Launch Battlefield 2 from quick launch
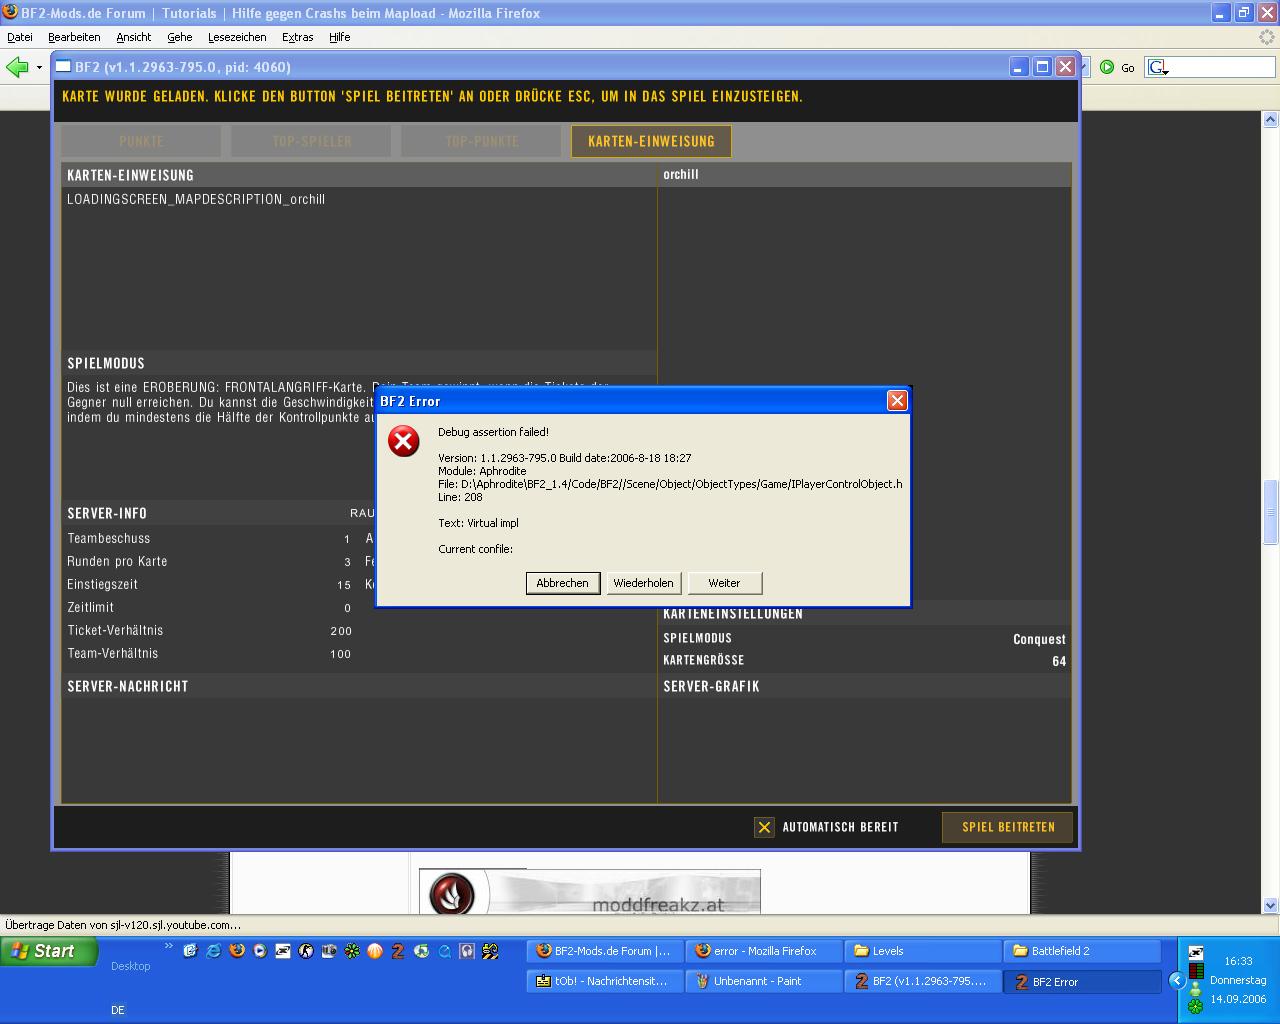1280x1024 pixels. (x=398, y=951)
